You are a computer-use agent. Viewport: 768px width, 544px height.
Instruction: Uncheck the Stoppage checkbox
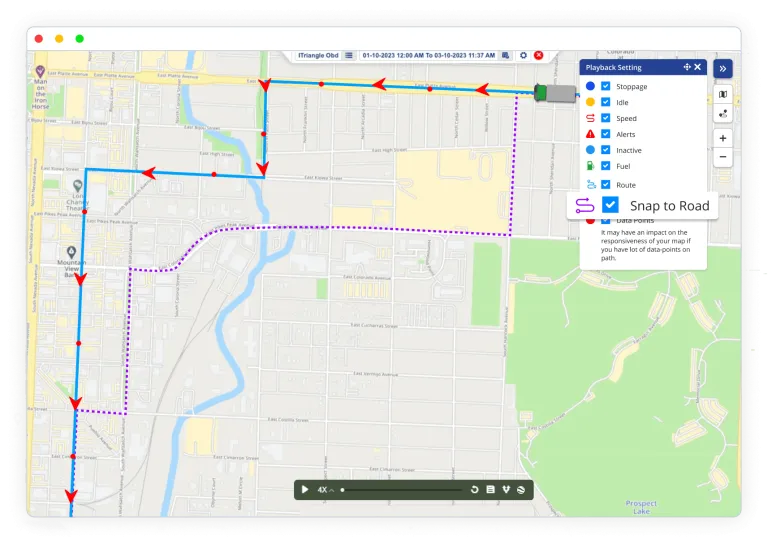click(x=606, y=87)
